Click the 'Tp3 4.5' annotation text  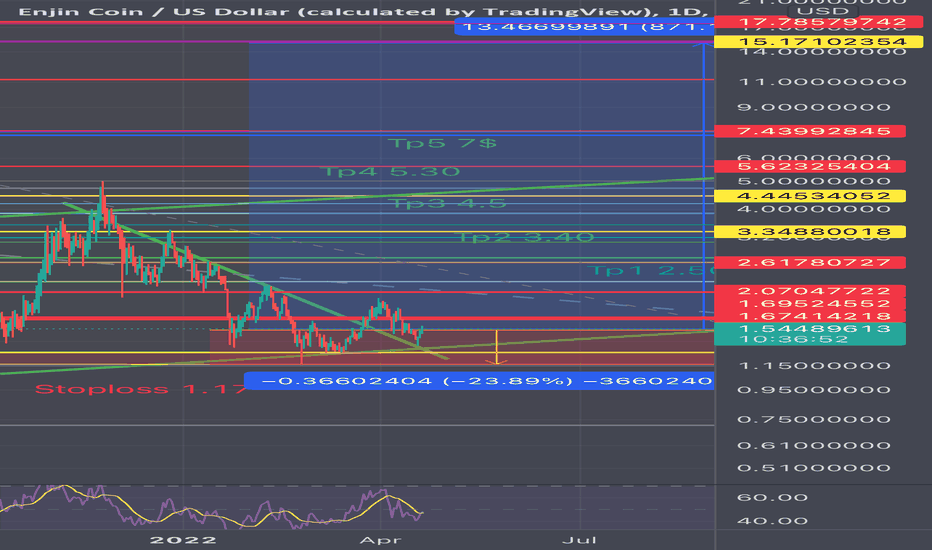pos(447,203)
